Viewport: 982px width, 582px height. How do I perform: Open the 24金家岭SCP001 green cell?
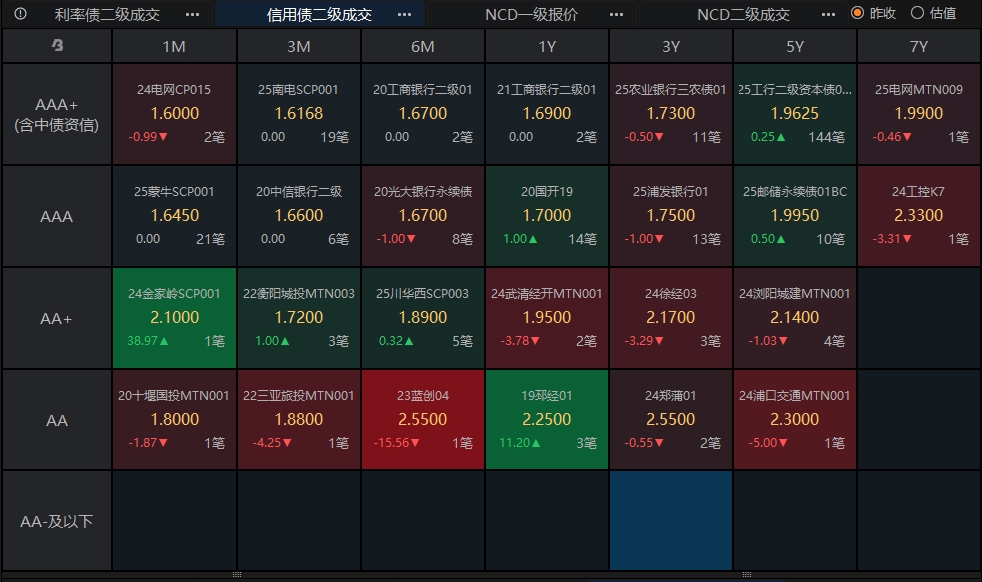click(174, 318)
